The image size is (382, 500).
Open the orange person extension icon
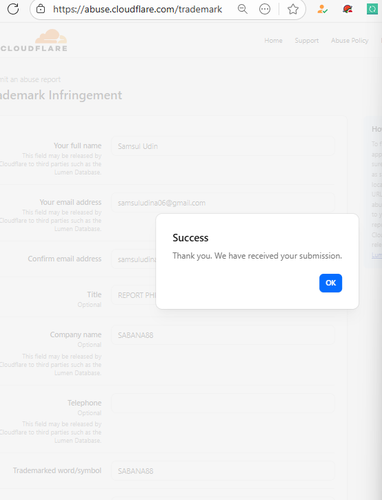pyautogui.click(x=322, y=9)
